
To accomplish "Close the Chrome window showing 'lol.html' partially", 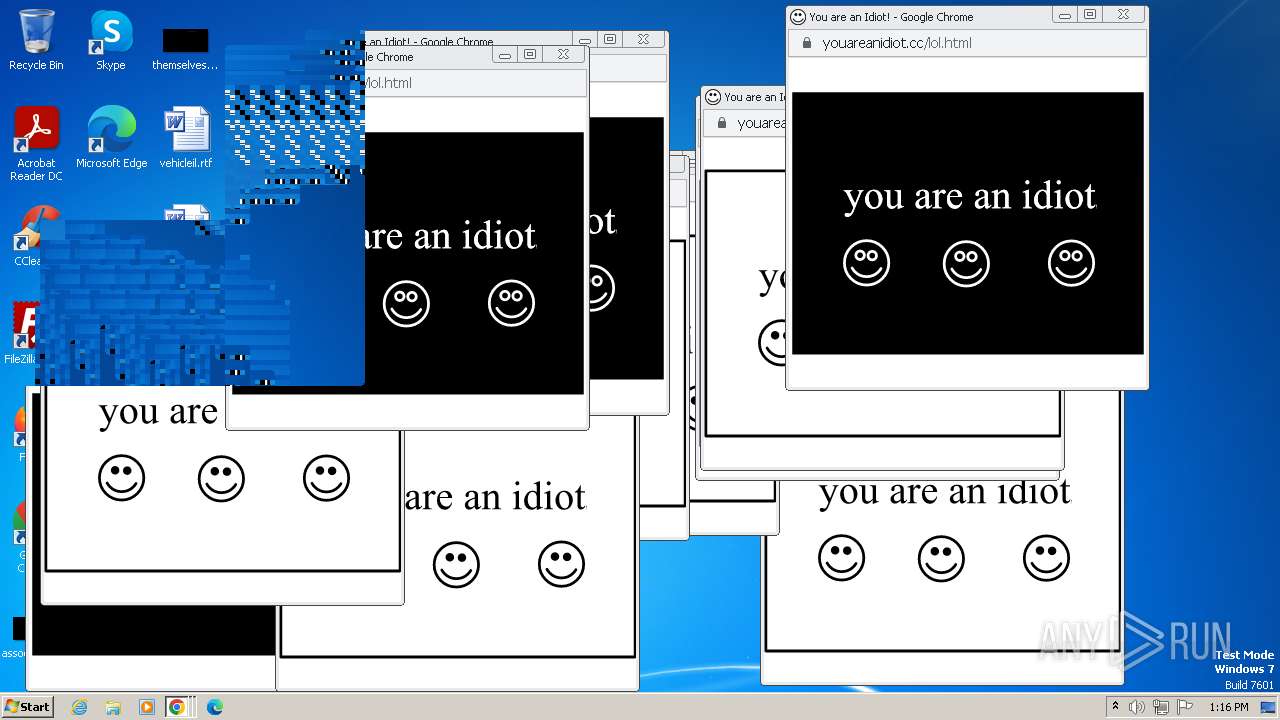I will 563,54.
